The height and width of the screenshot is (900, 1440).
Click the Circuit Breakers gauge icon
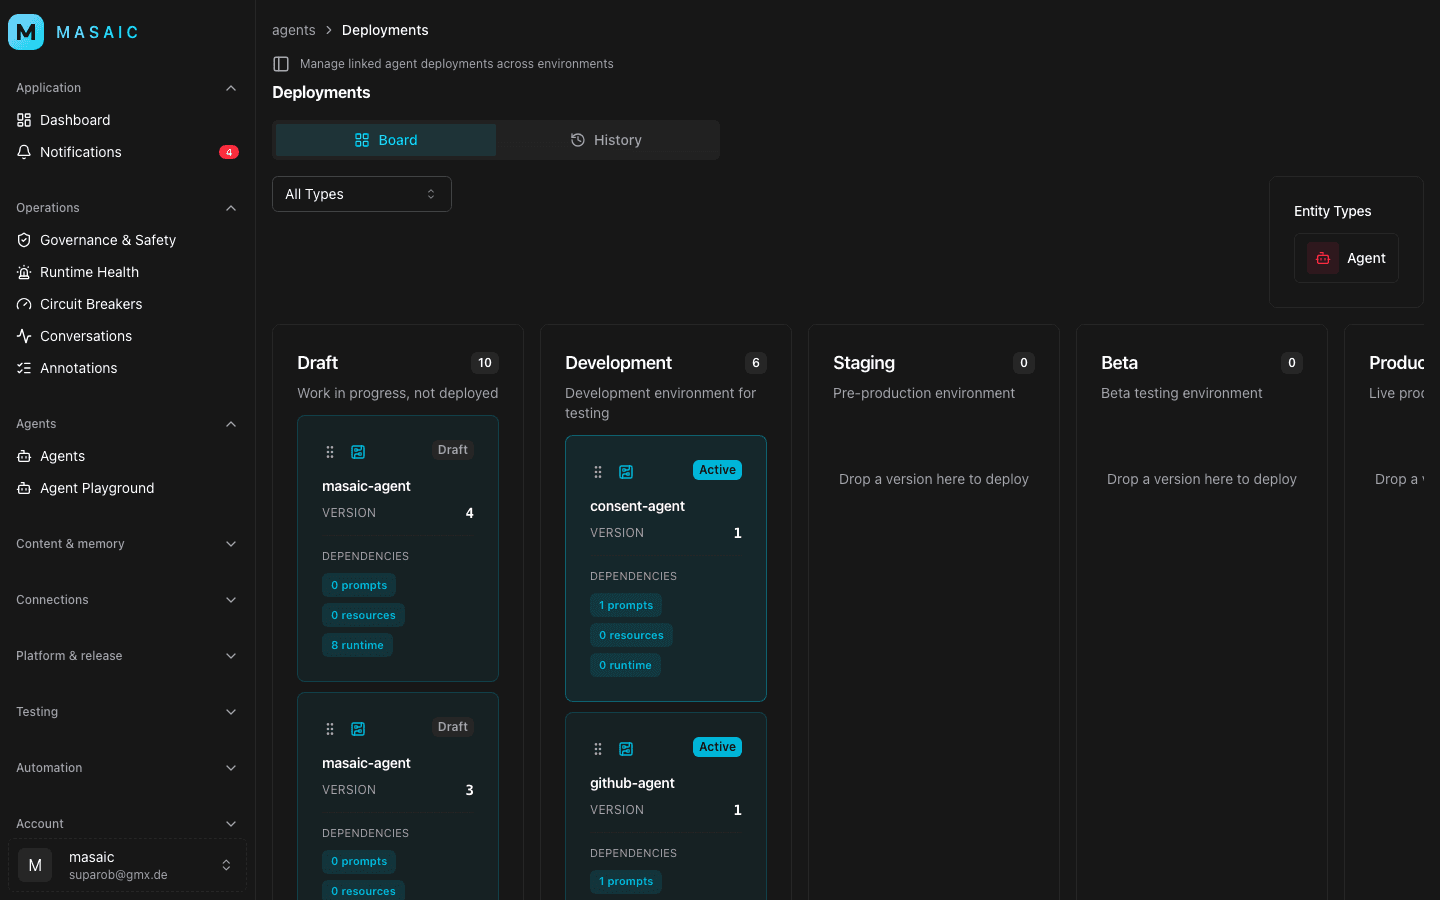[x=24, y=304]
